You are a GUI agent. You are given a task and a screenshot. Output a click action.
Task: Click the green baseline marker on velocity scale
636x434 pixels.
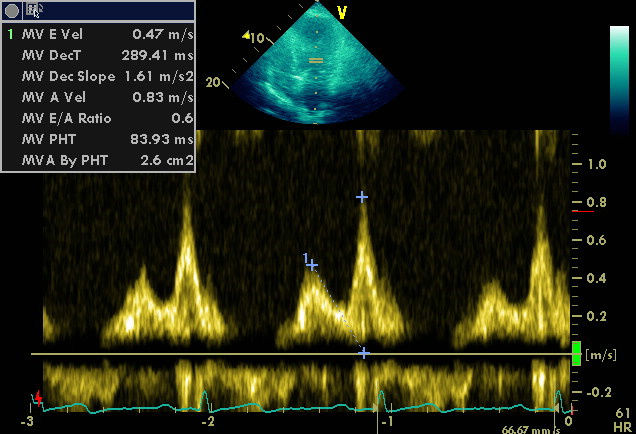pos(576,353)
